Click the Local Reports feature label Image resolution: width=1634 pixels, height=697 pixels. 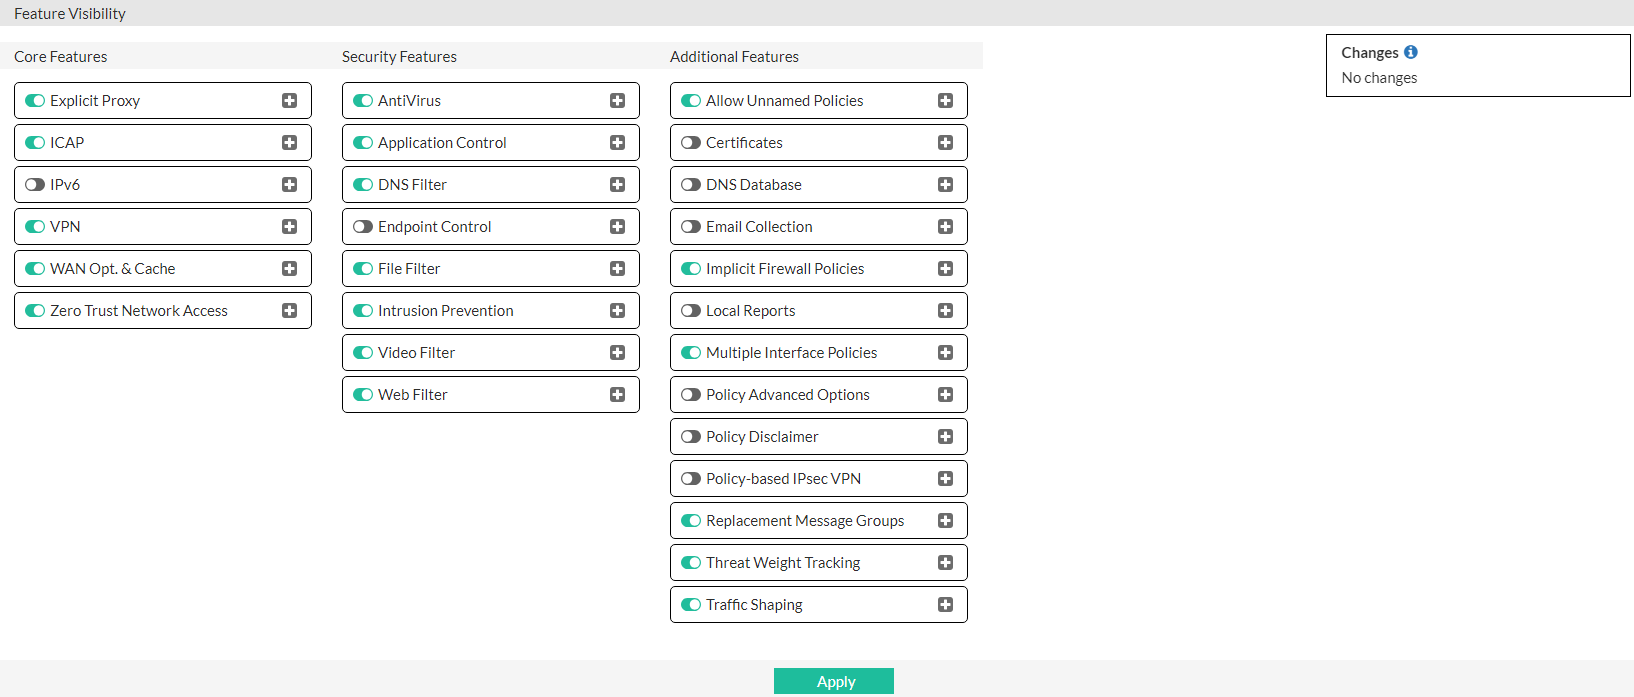(x=750, y=310)
